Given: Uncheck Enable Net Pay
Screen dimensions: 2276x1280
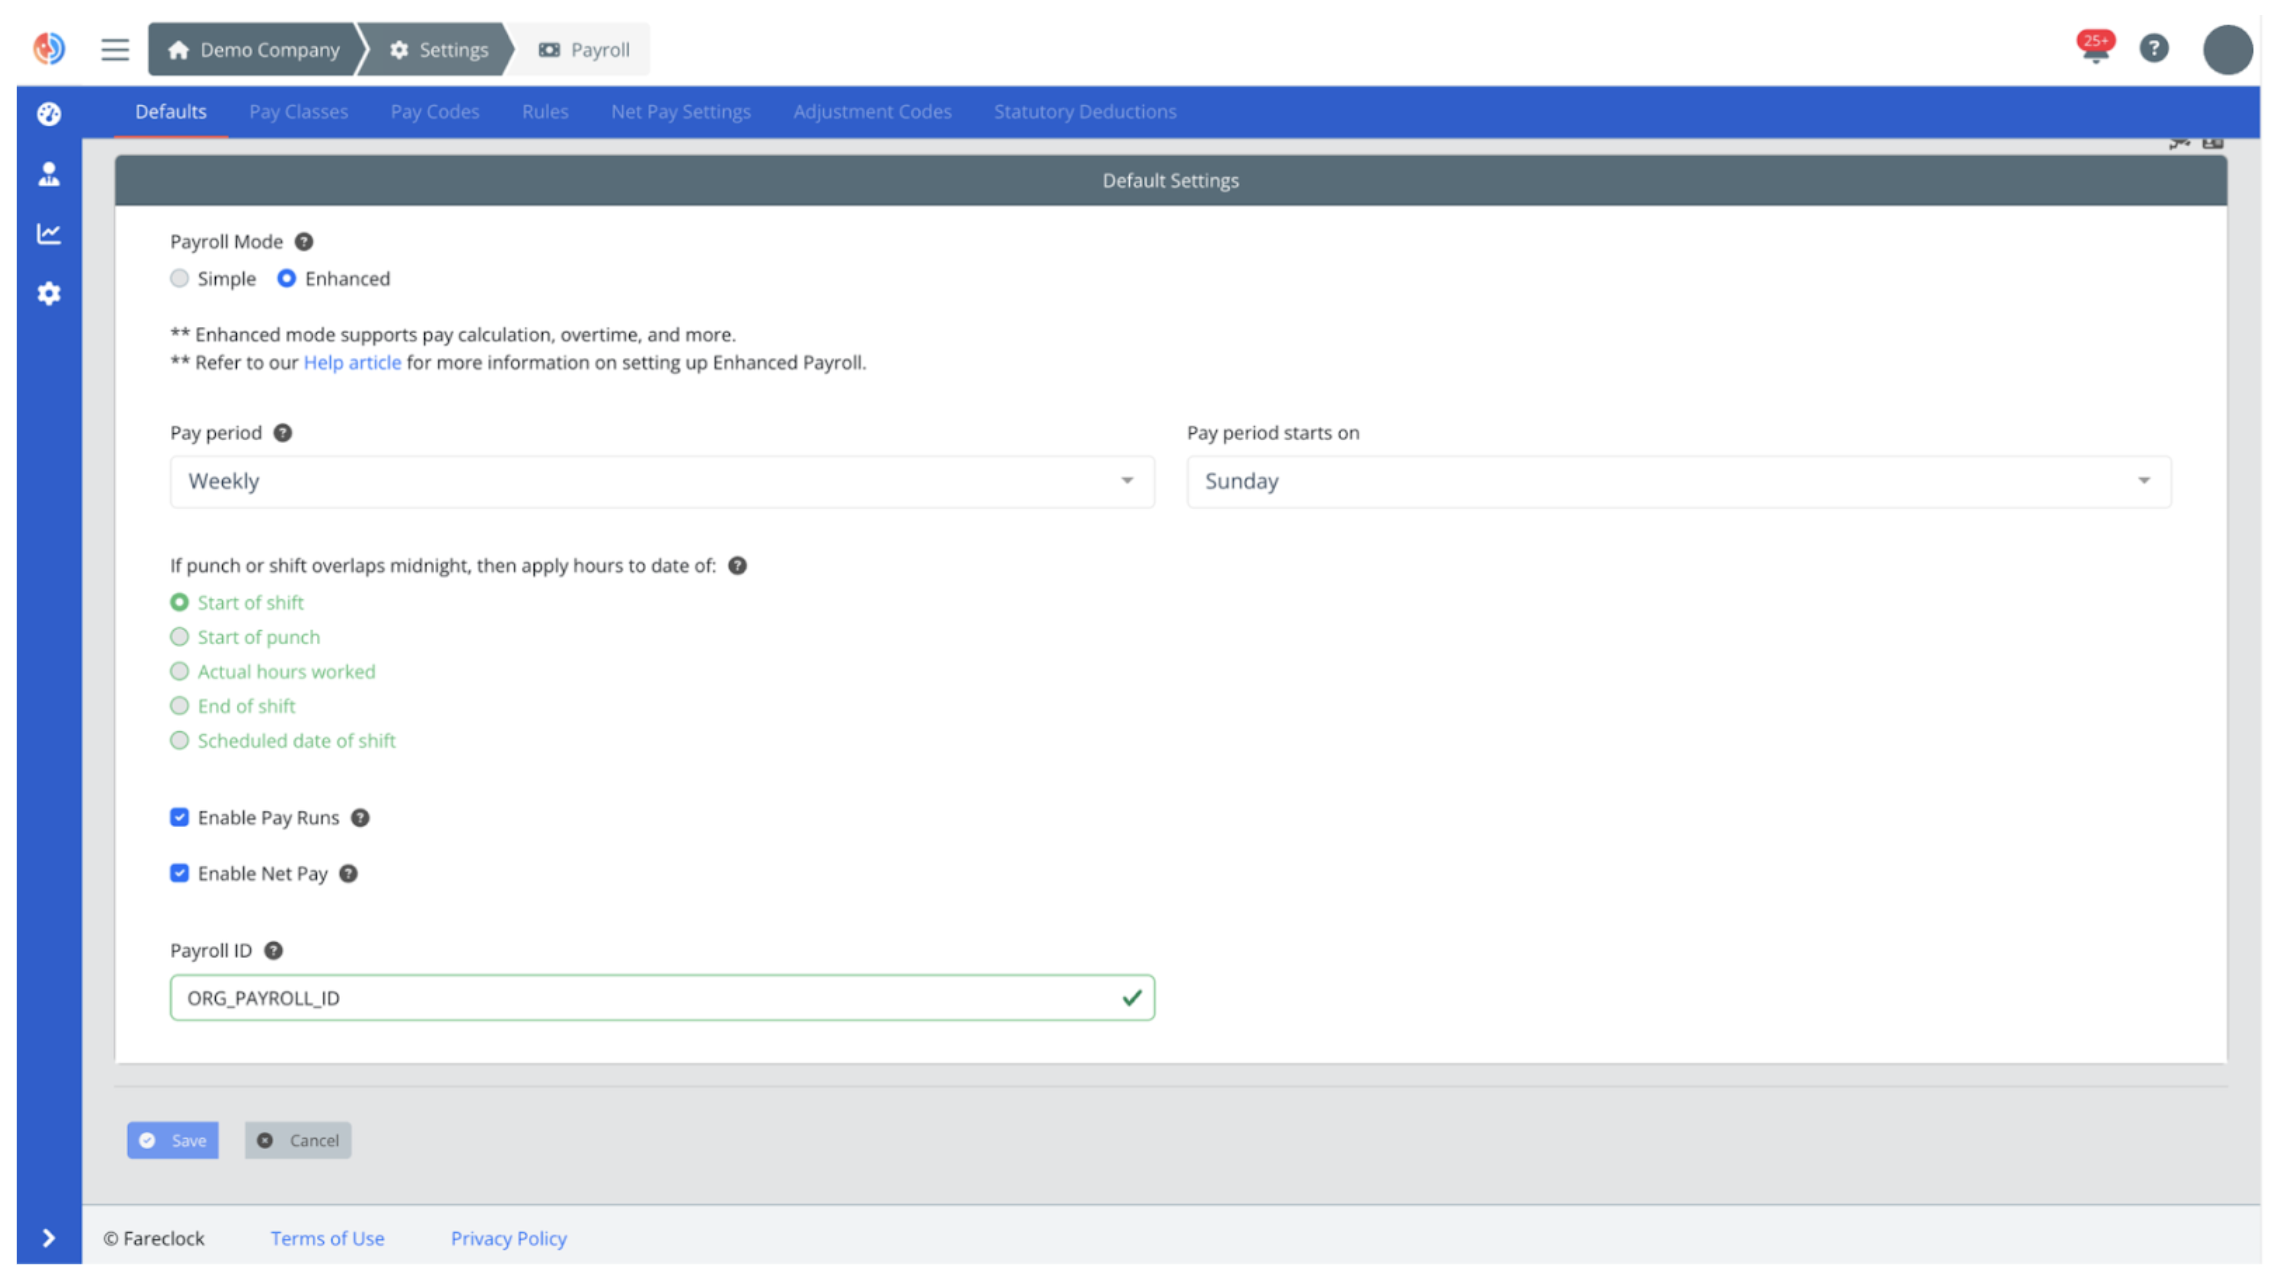Looking at the screenshot, I should pyautogui.click(x=179, y=872).
